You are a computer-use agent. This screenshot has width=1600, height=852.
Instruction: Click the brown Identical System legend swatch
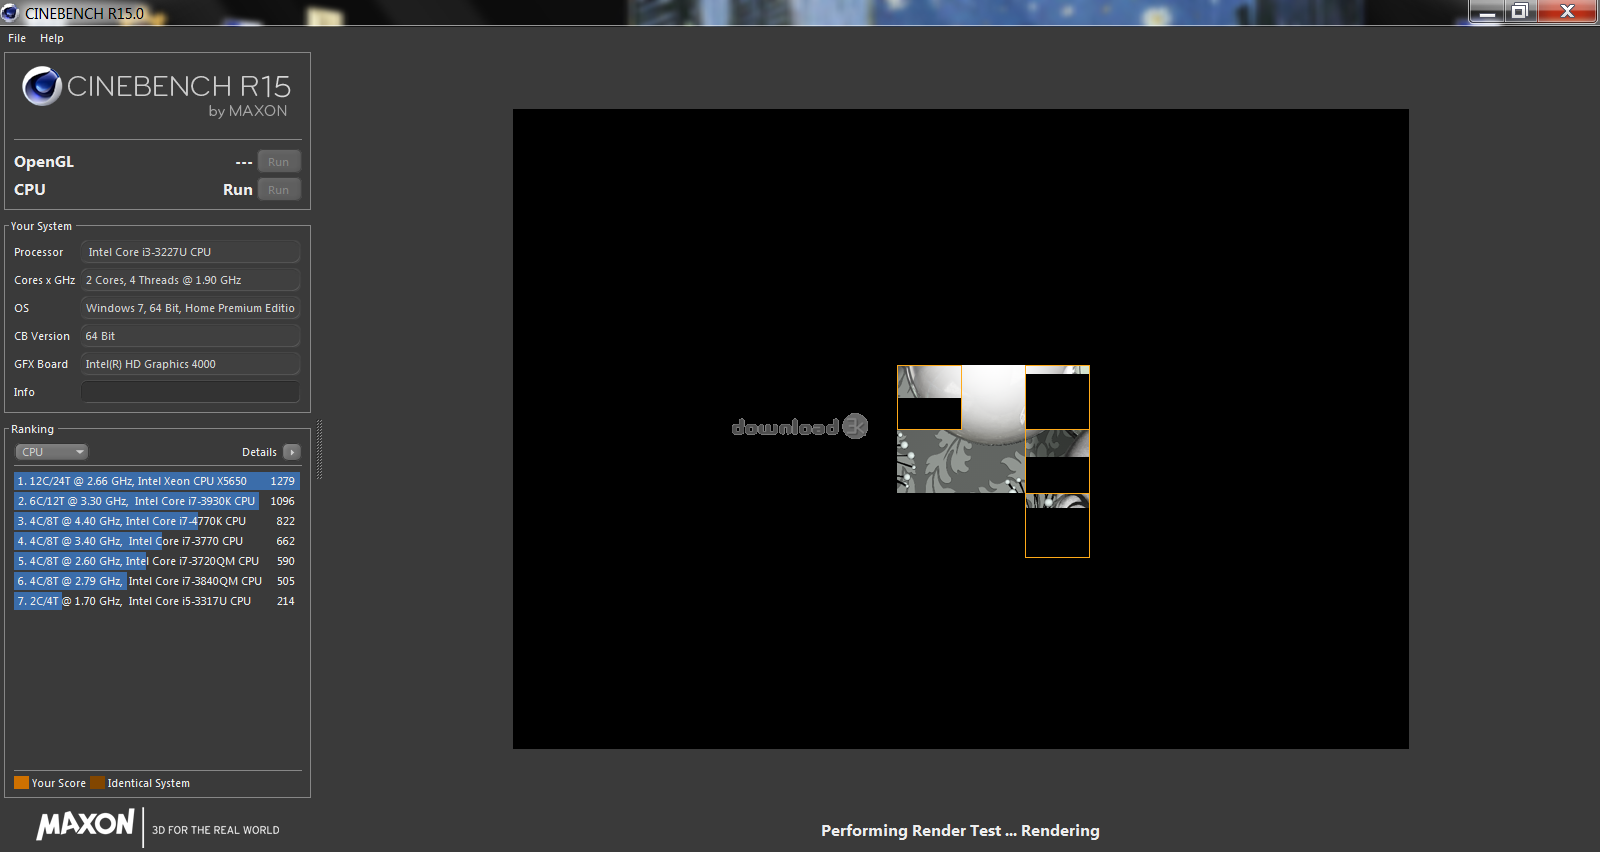point(97,783)
